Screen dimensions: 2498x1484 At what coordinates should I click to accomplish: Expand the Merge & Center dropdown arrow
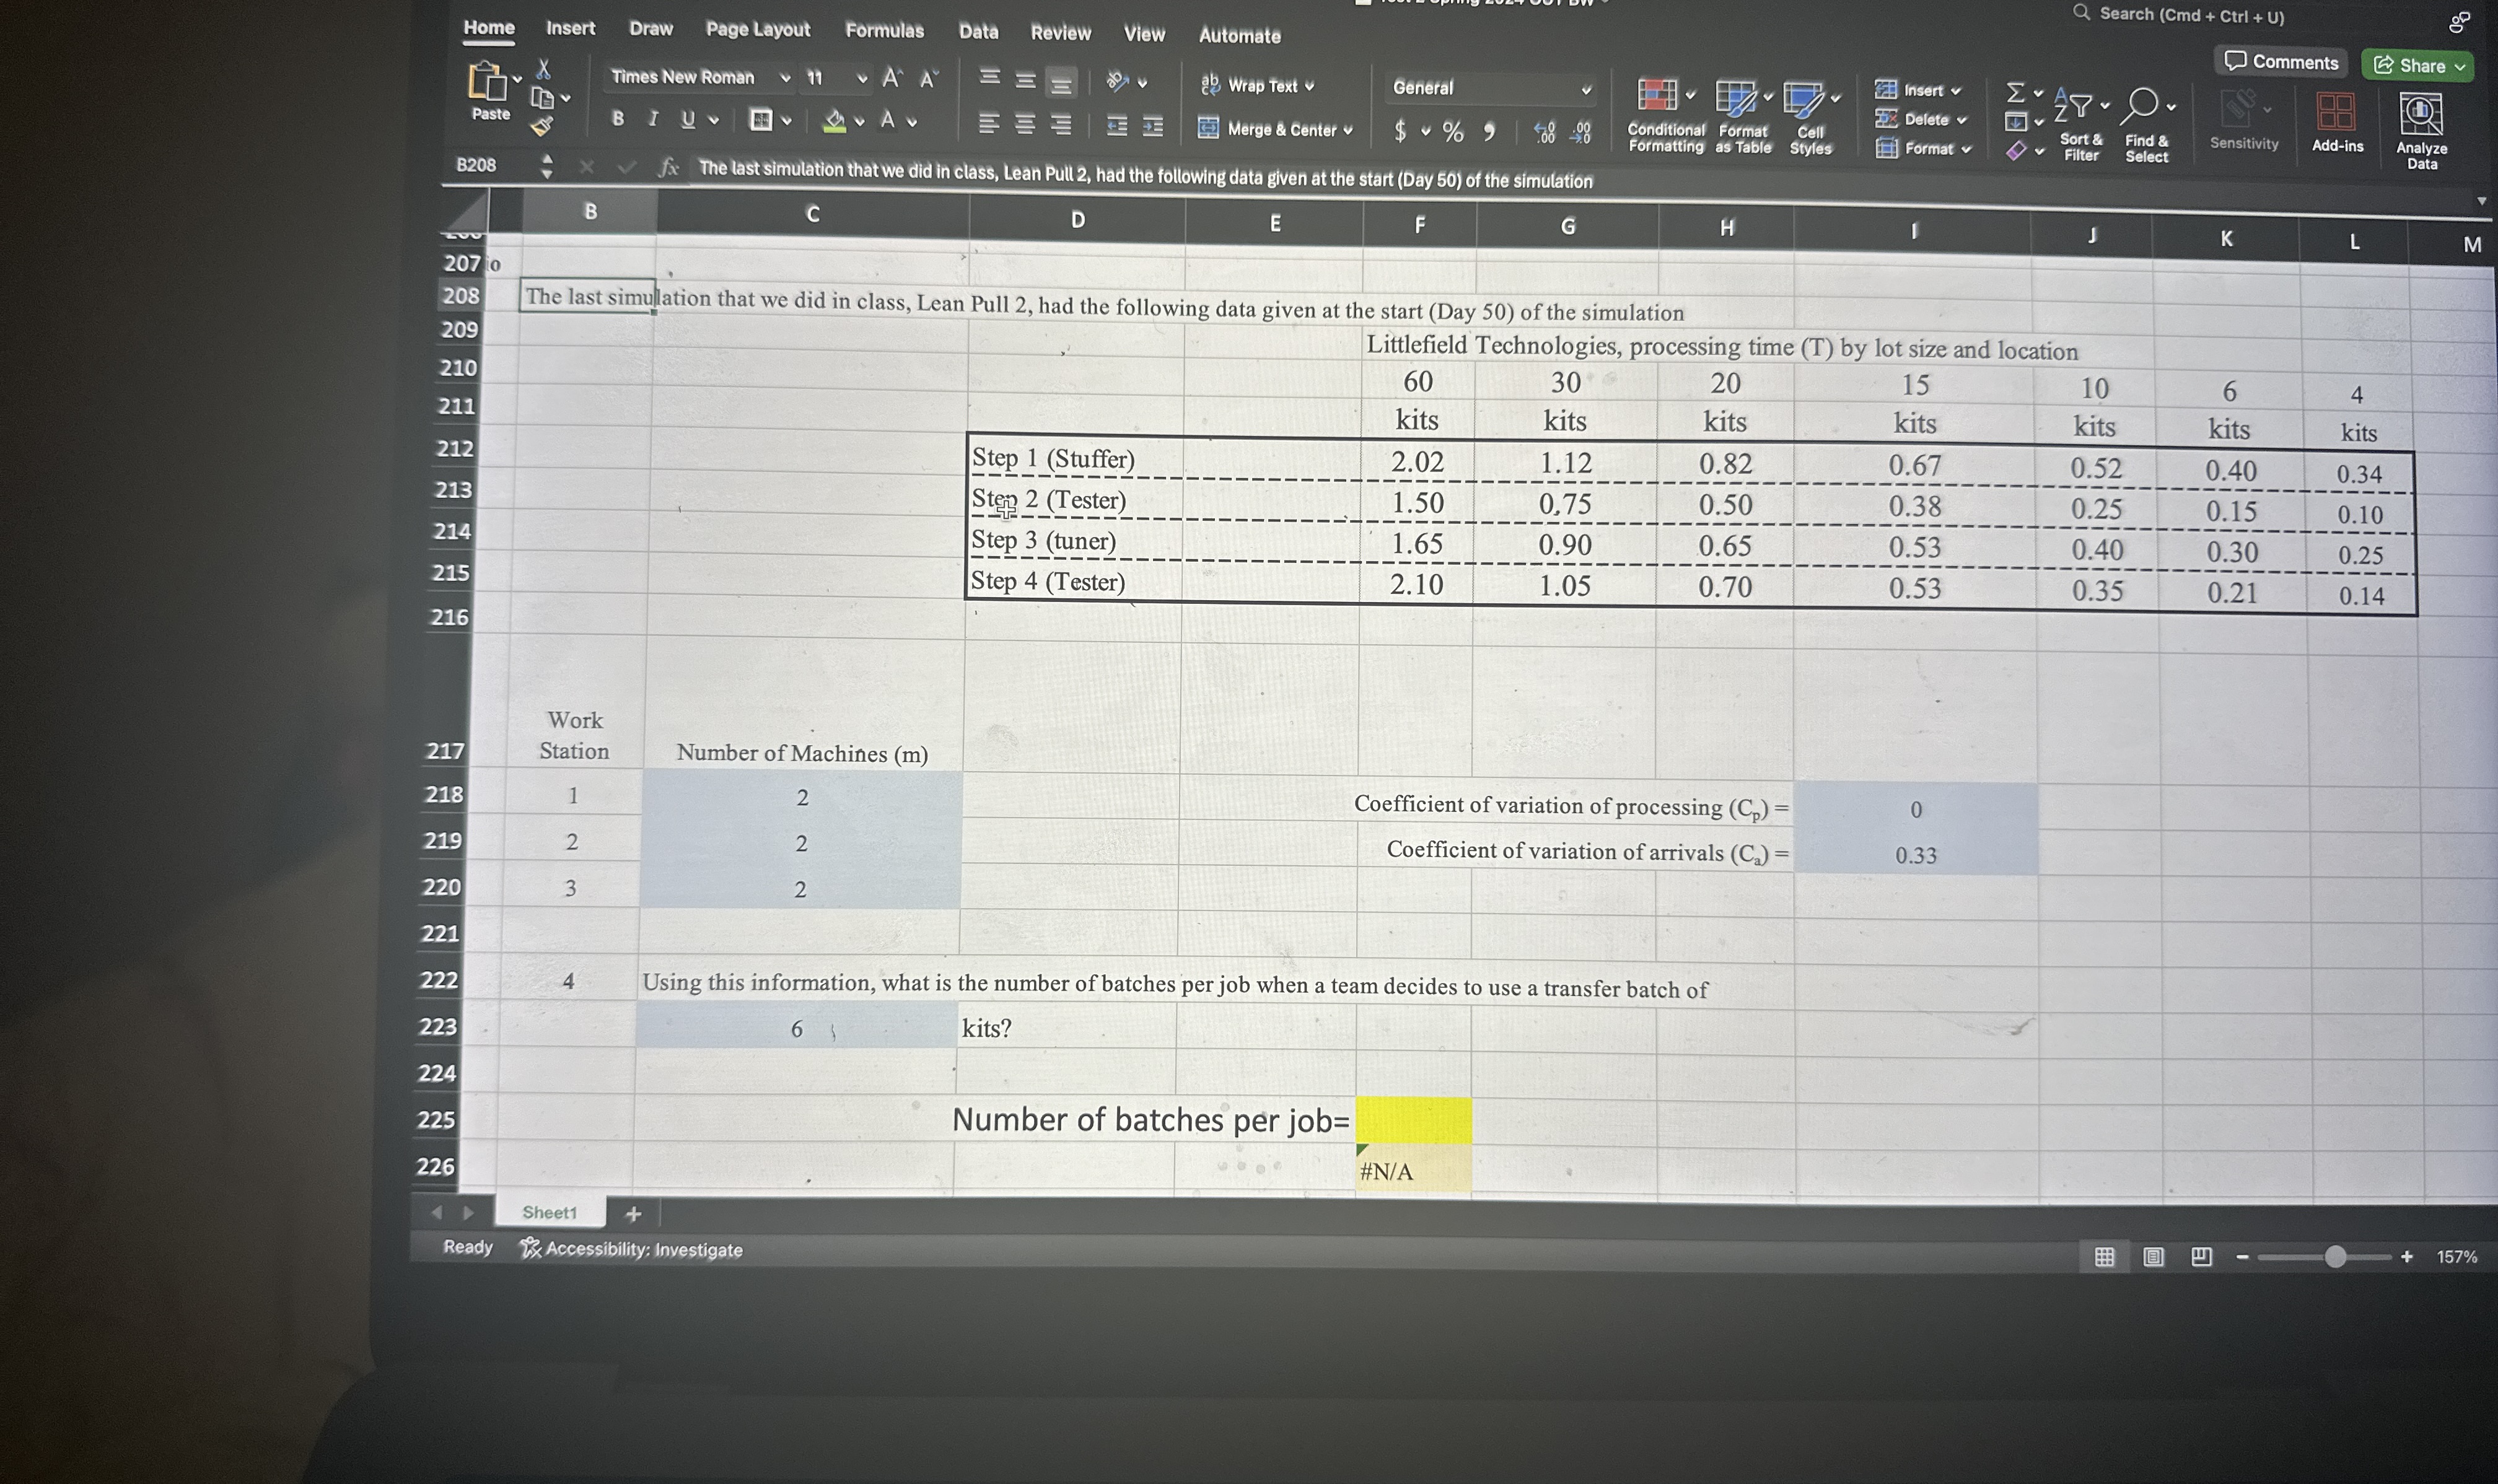click(1348, 131)
